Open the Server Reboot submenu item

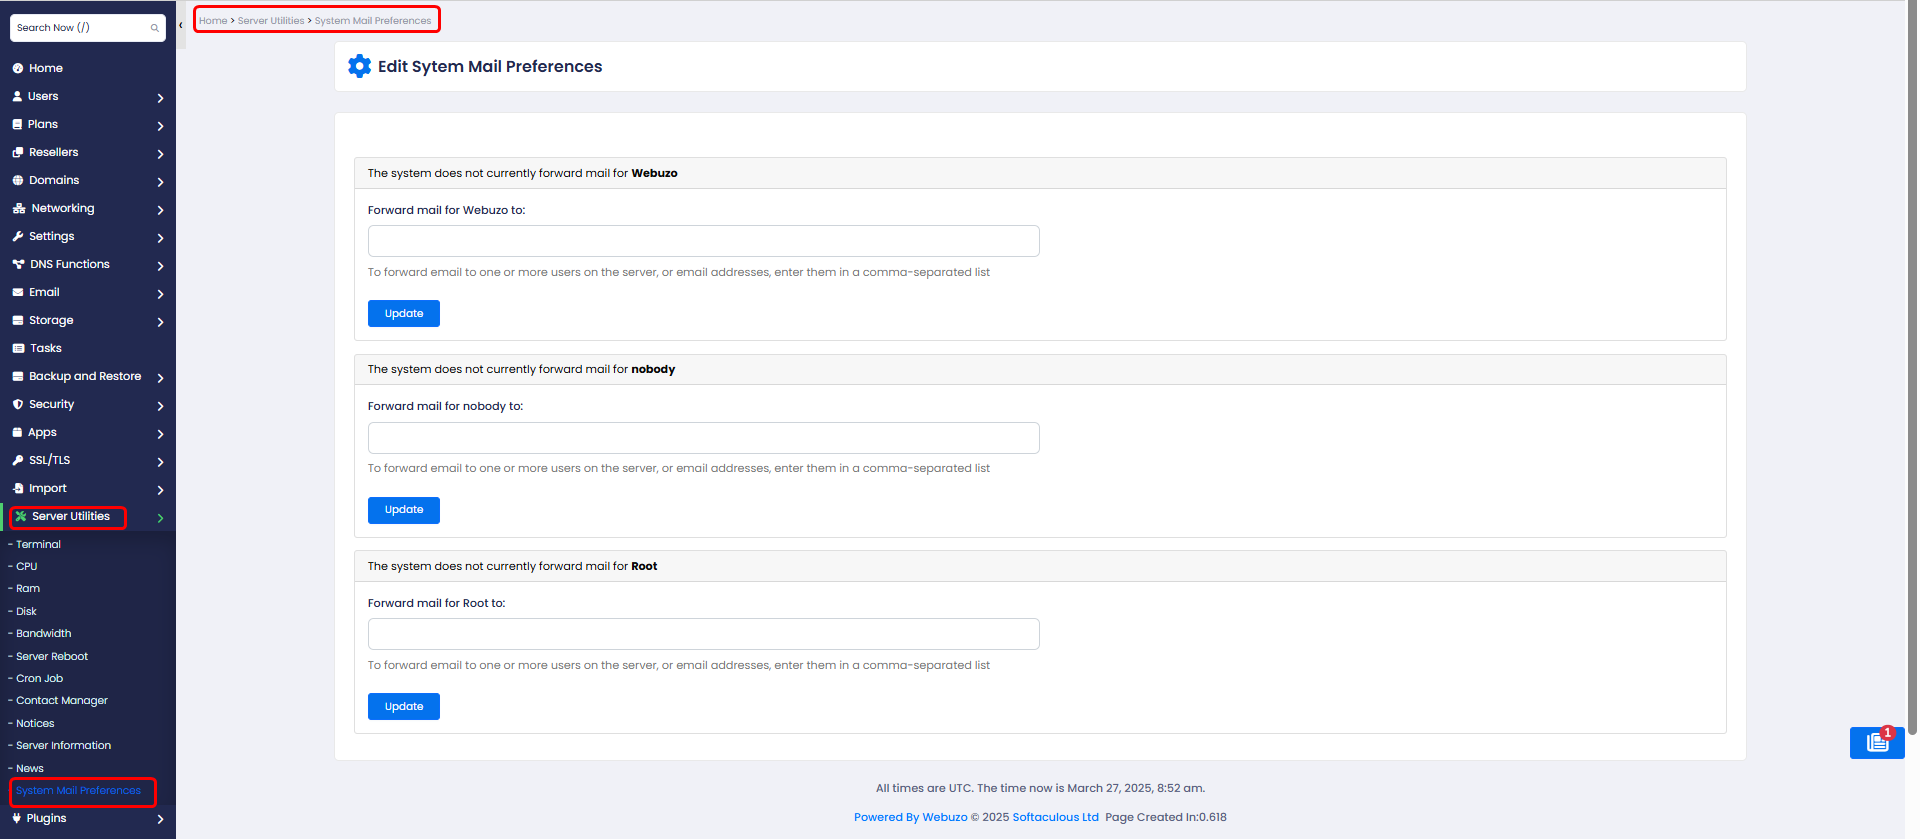coord(52,657)
